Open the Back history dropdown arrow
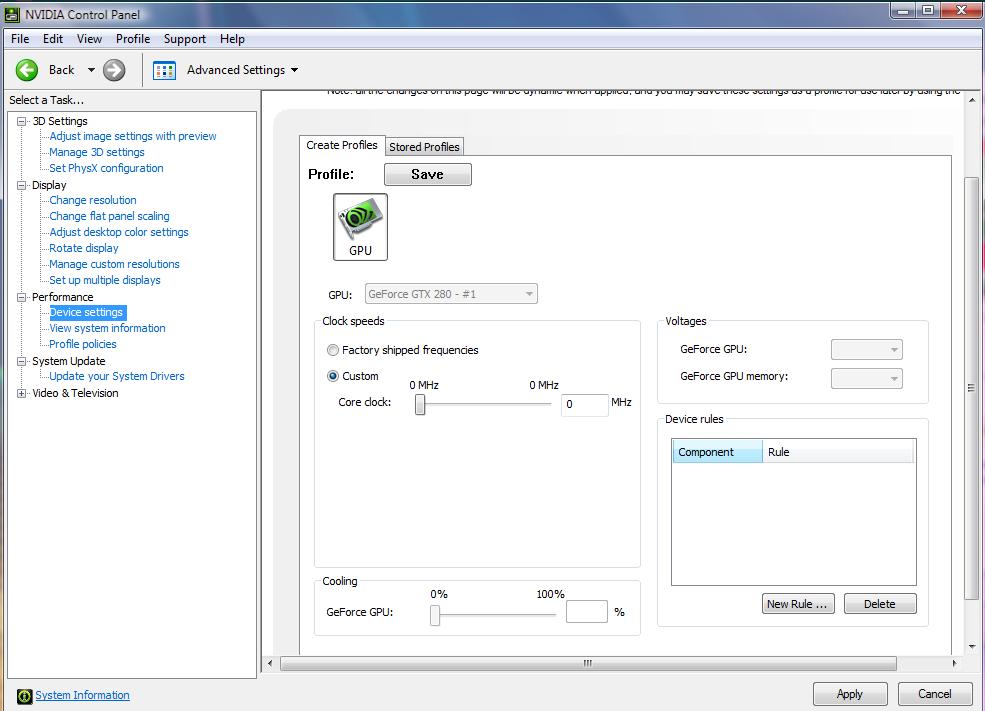985x711 pixels. pyautogui.click(x=91, y=70)
